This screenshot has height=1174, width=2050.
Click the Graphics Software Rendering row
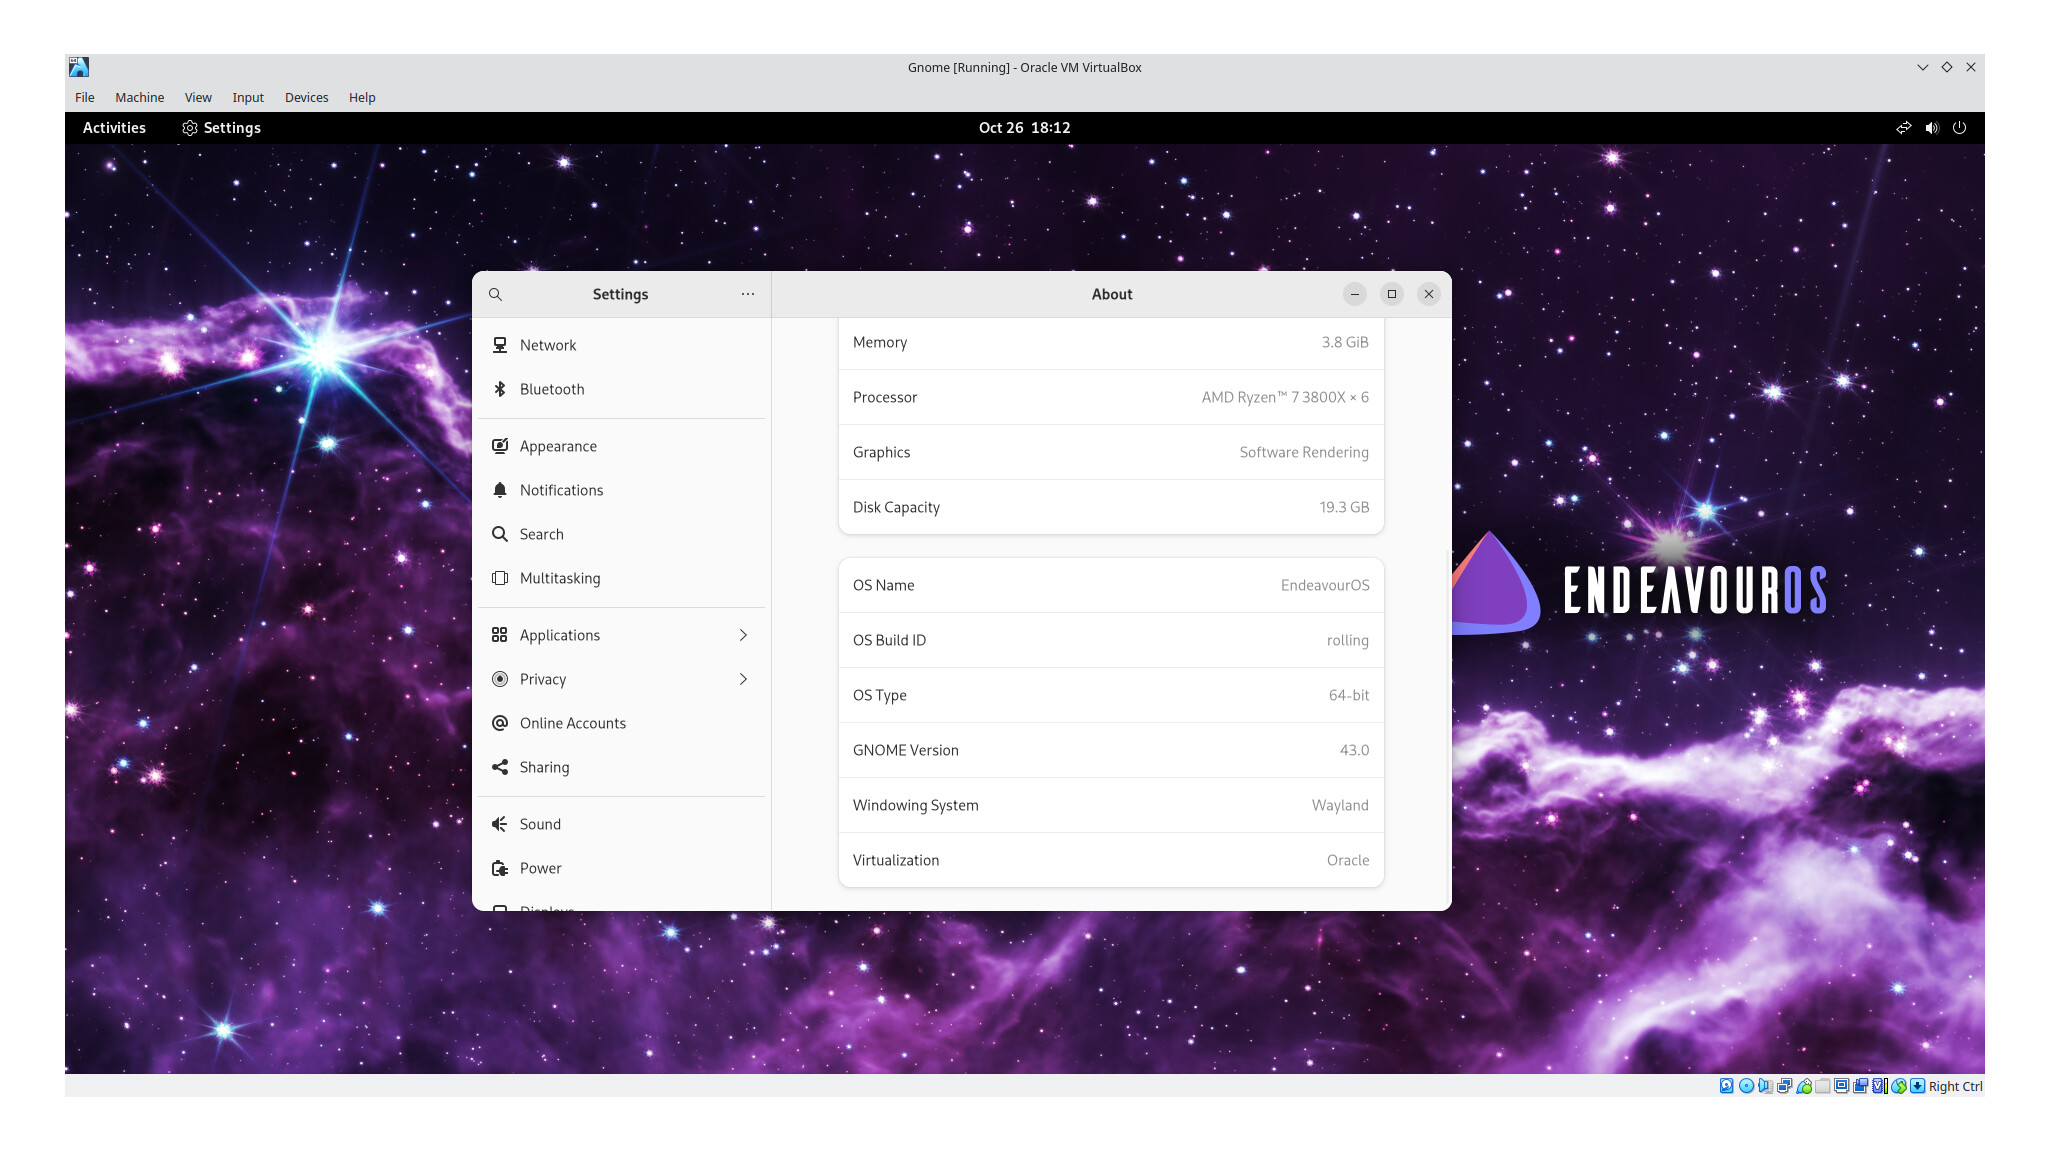(x=1111, y=452)
